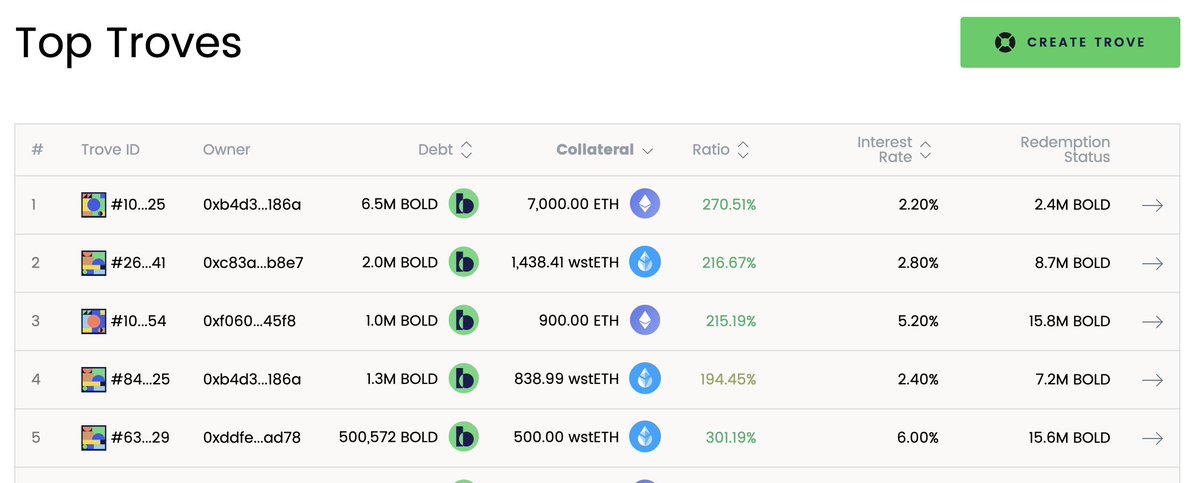Click BOLD token icon beside 6.5M BOLD
Screen dimensions: 1200x483
point(463,205)
